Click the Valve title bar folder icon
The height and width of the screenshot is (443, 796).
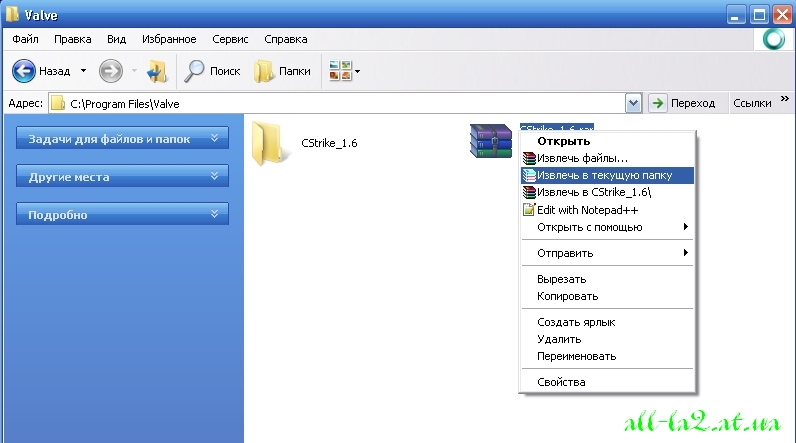12,15
